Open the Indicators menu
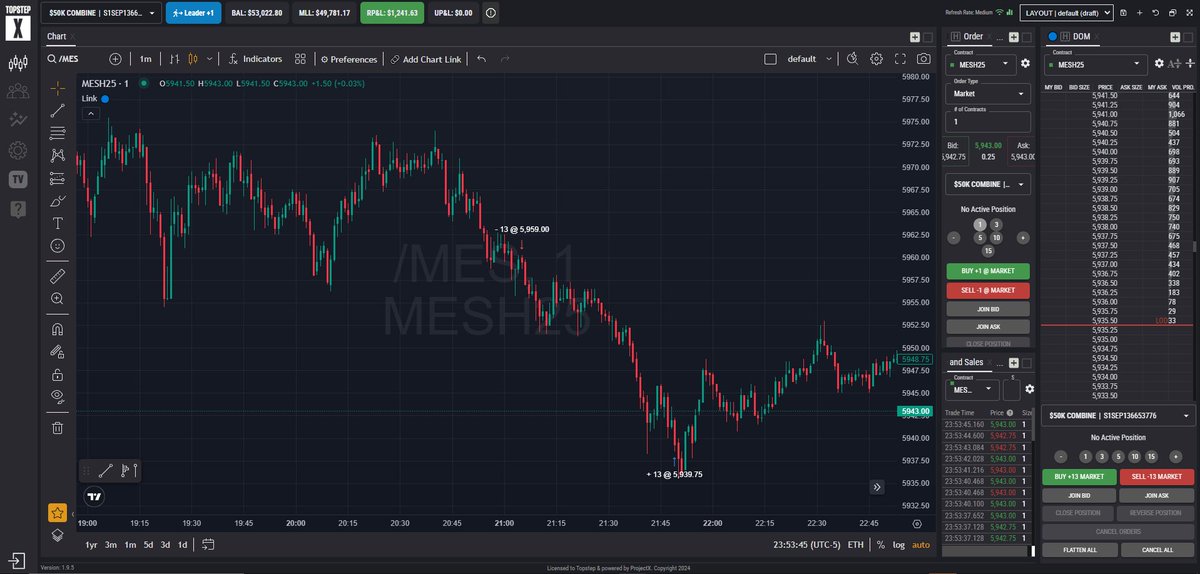The width and height of the screenshot is (1200, 574). [x=255, y=59]
